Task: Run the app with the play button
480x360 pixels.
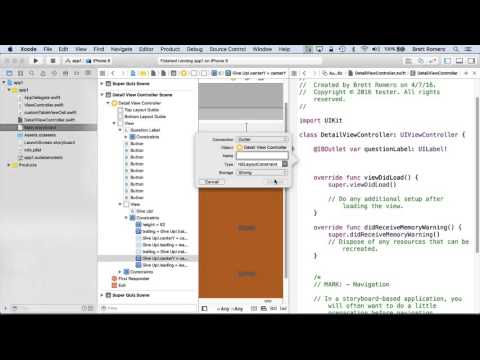Action: coord(36,61)
